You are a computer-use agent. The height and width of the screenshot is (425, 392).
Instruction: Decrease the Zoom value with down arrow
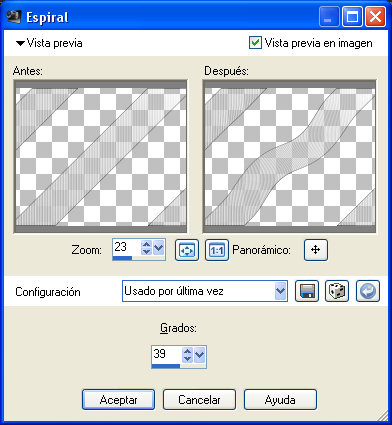146,252
